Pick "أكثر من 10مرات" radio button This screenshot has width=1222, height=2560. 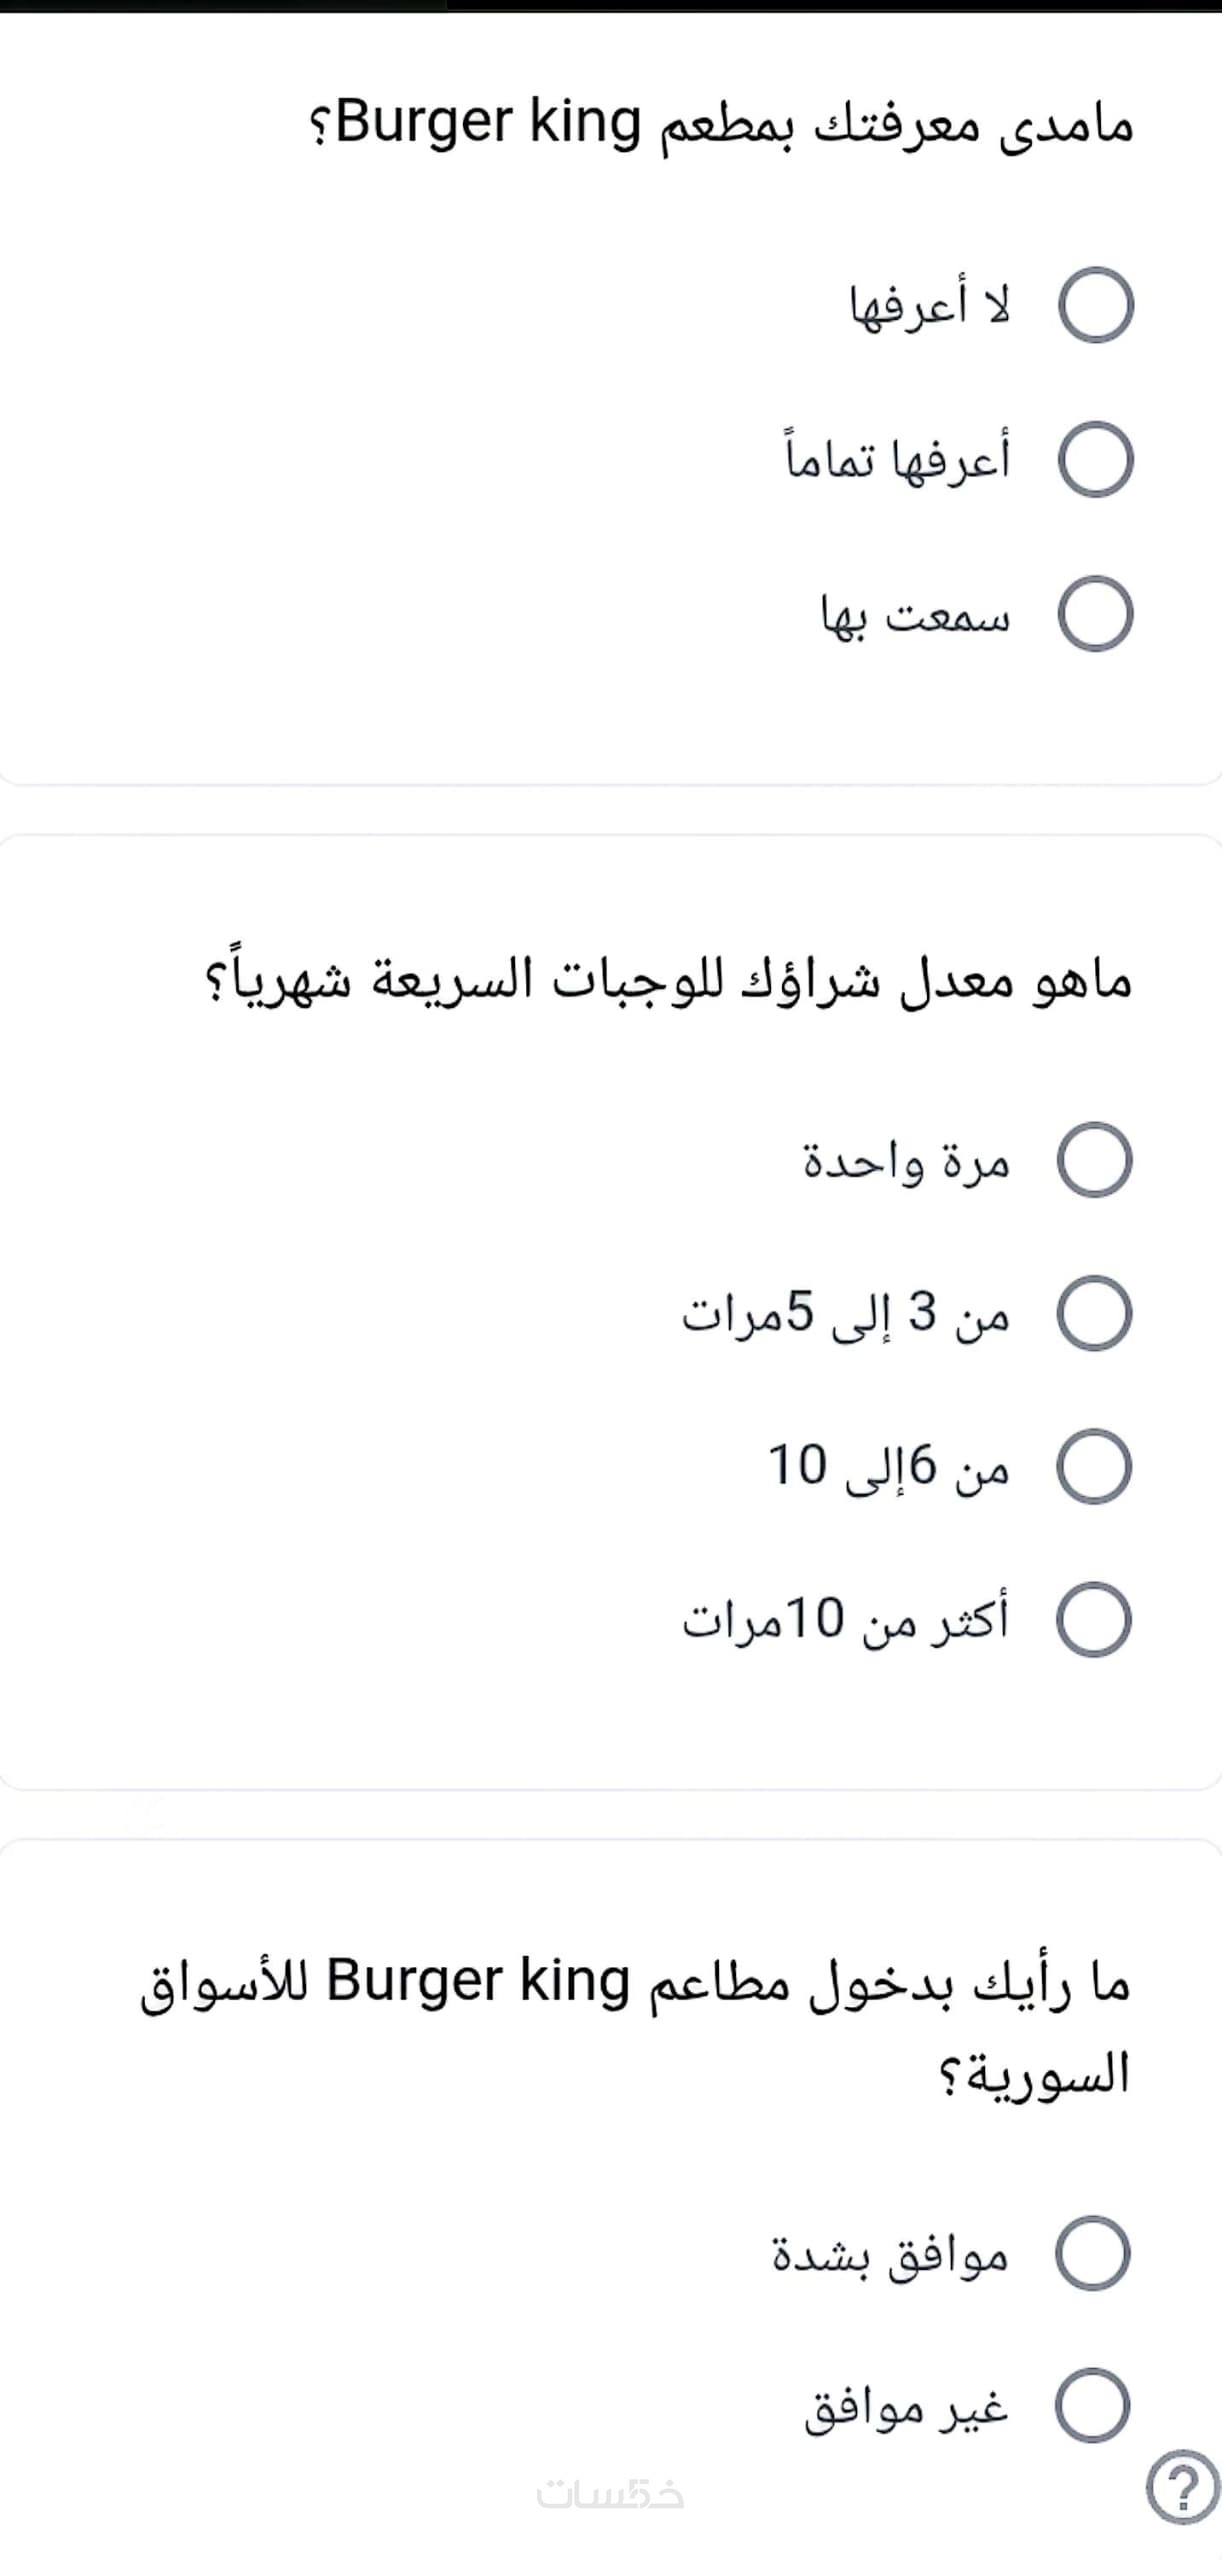click(x=1094, y=1620)
